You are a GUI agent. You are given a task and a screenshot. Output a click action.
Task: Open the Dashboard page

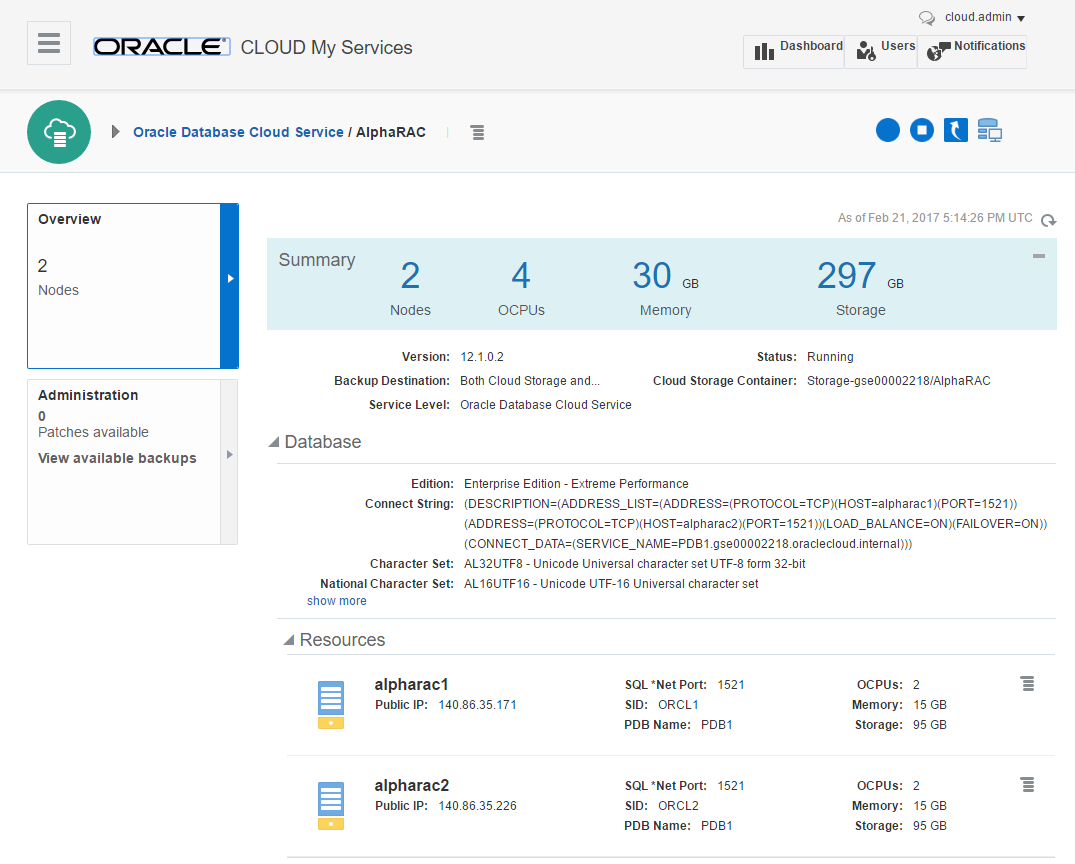794,51
